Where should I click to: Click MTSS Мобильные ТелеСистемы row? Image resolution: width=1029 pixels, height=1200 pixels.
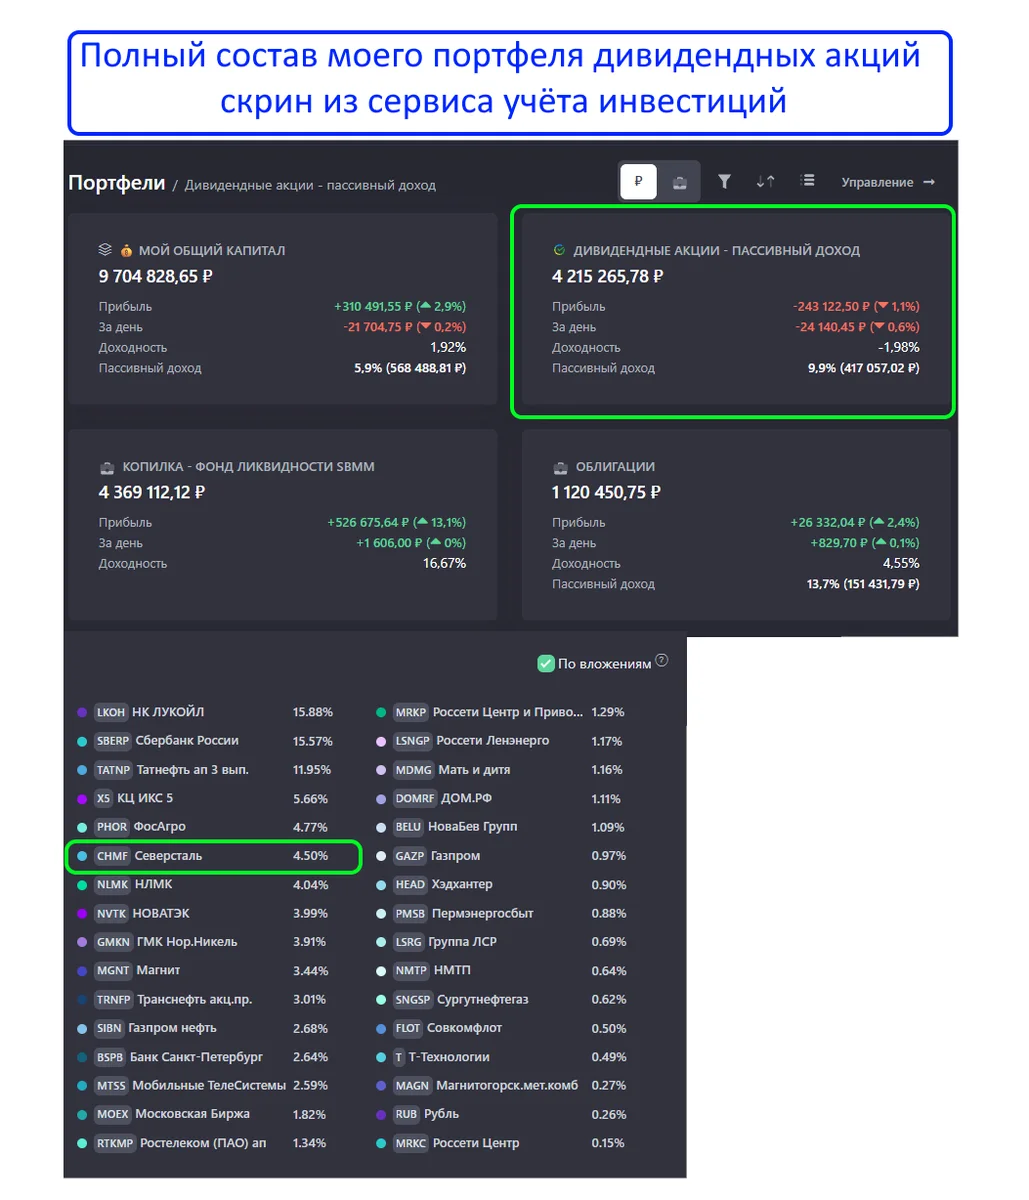click(204, 1085)
